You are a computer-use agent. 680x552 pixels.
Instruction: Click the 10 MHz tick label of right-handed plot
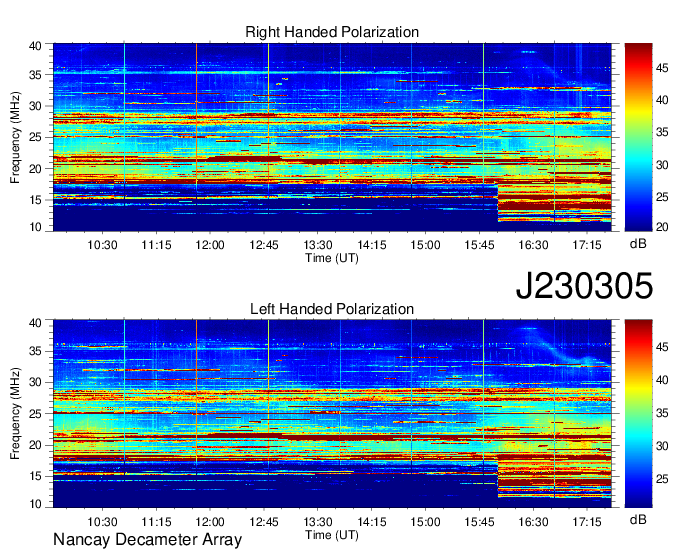click(35, 227)
